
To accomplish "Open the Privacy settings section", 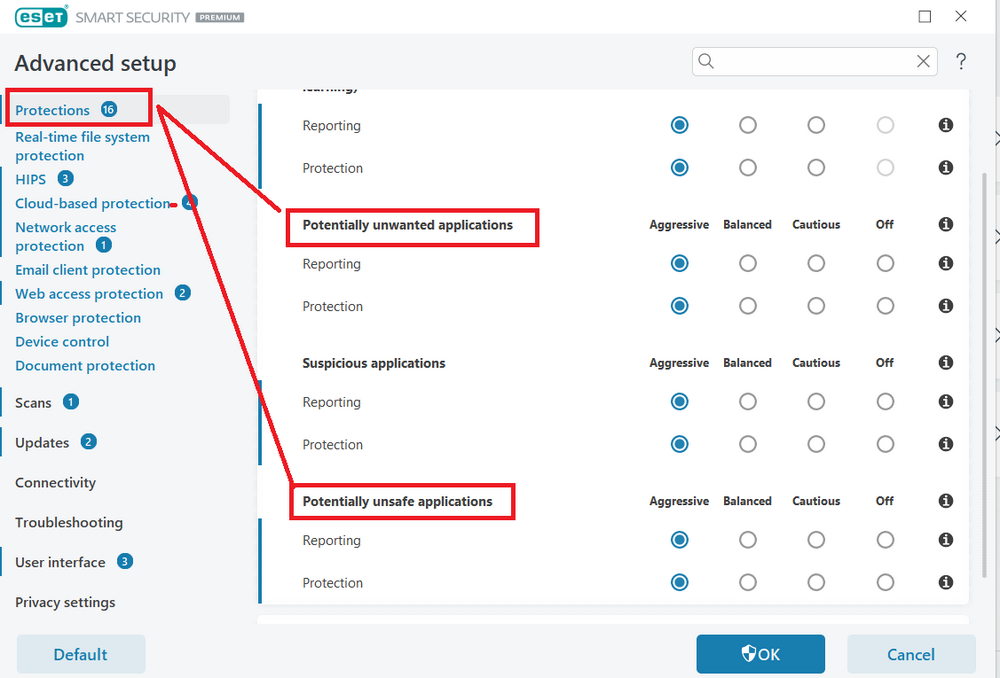I will tap(65, 602).
